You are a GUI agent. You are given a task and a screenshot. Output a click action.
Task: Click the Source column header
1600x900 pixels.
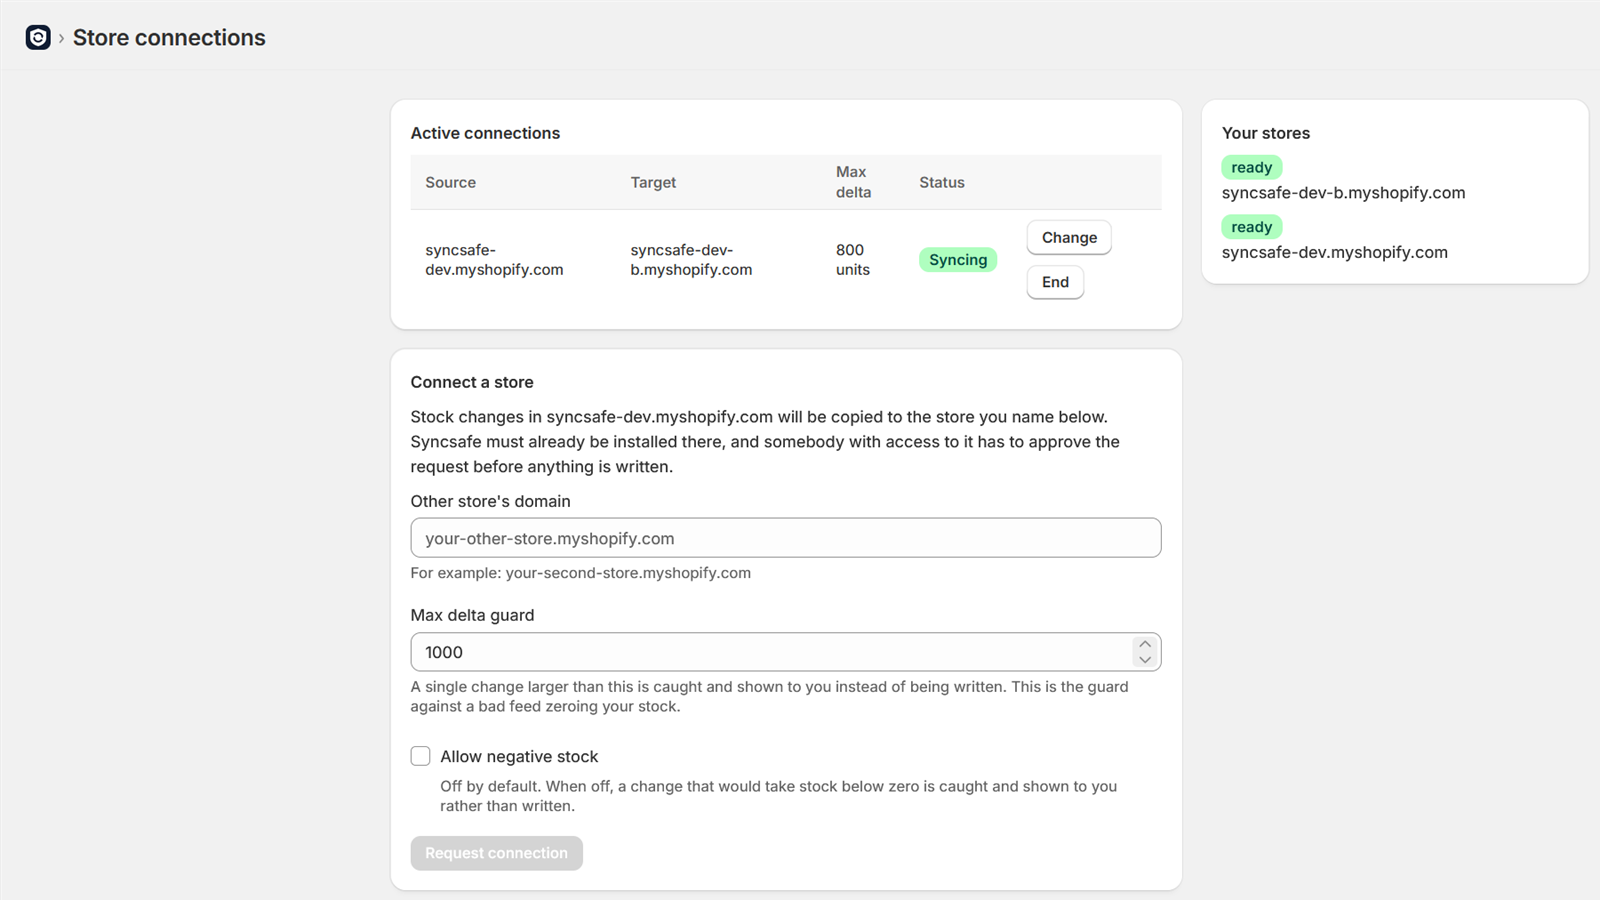tap(450, 182)
